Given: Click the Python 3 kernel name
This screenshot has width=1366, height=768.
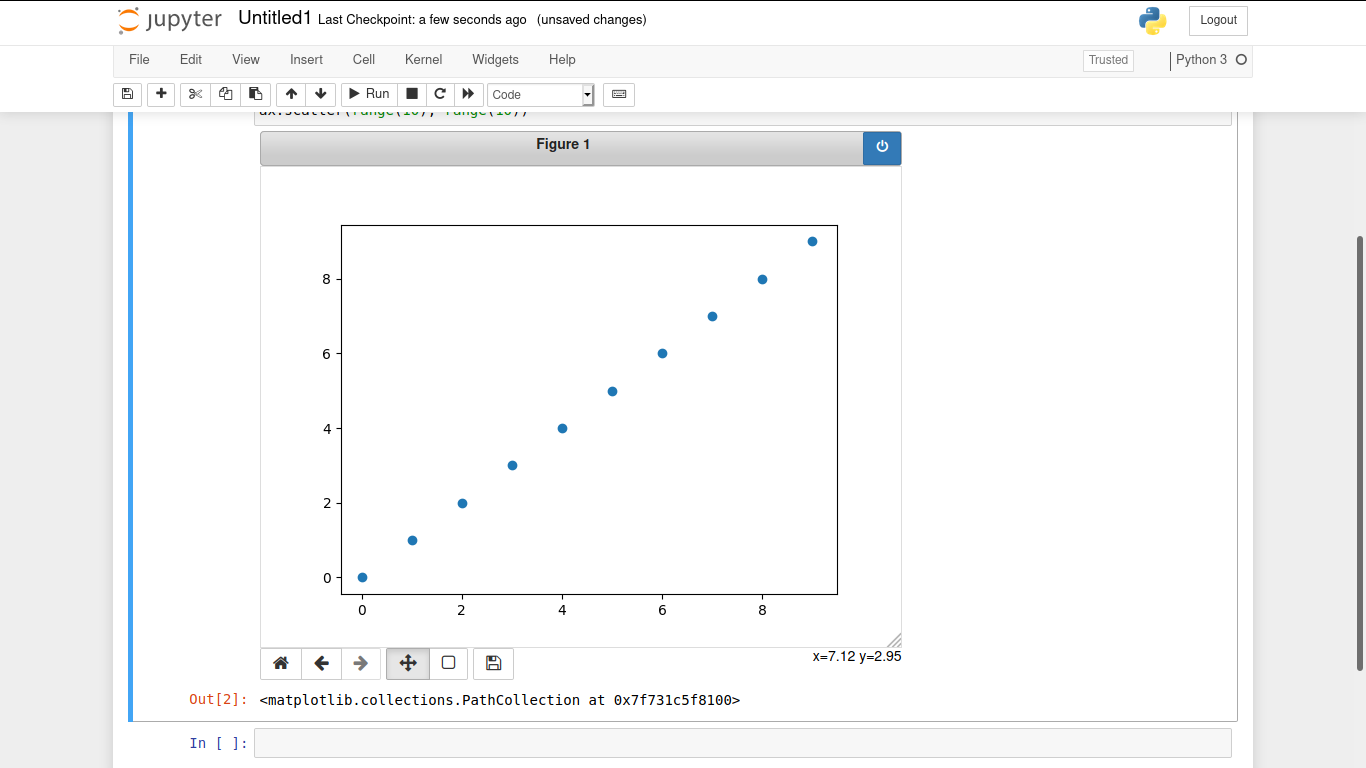Looking at the screenshot, I should [1201, 60].
